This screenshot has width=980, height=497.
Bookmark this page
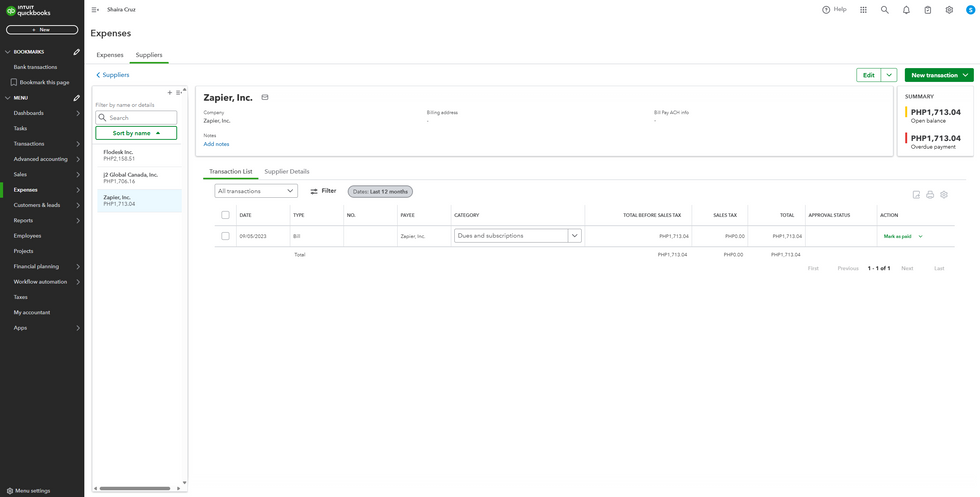(41, 83)
